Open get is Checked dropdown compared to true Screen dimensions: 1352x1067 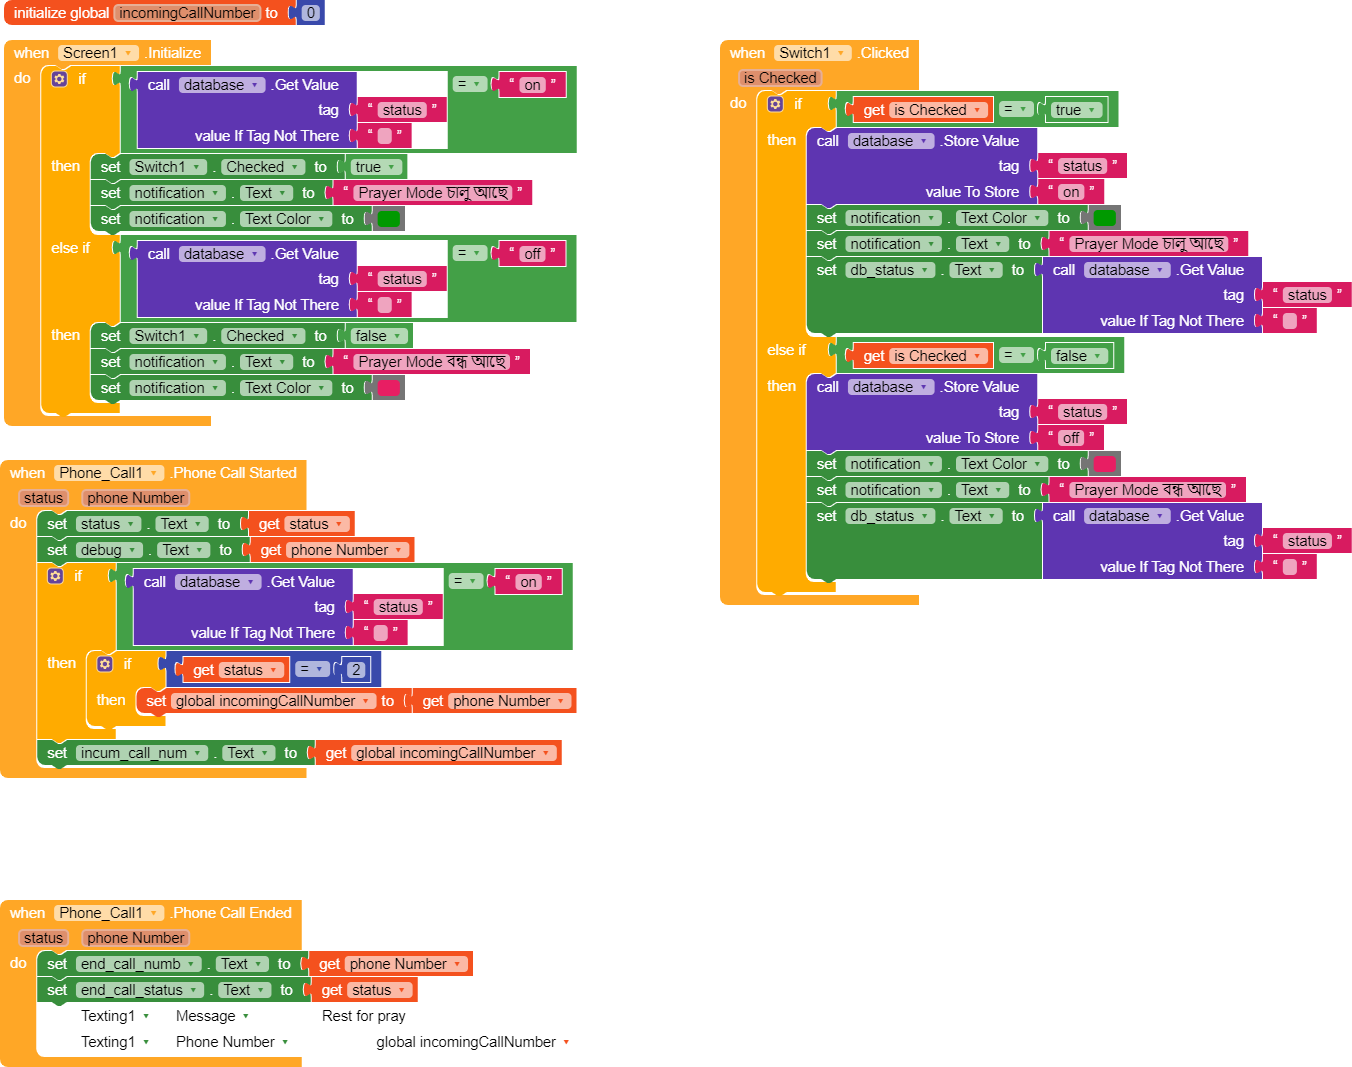pos(937,110)
